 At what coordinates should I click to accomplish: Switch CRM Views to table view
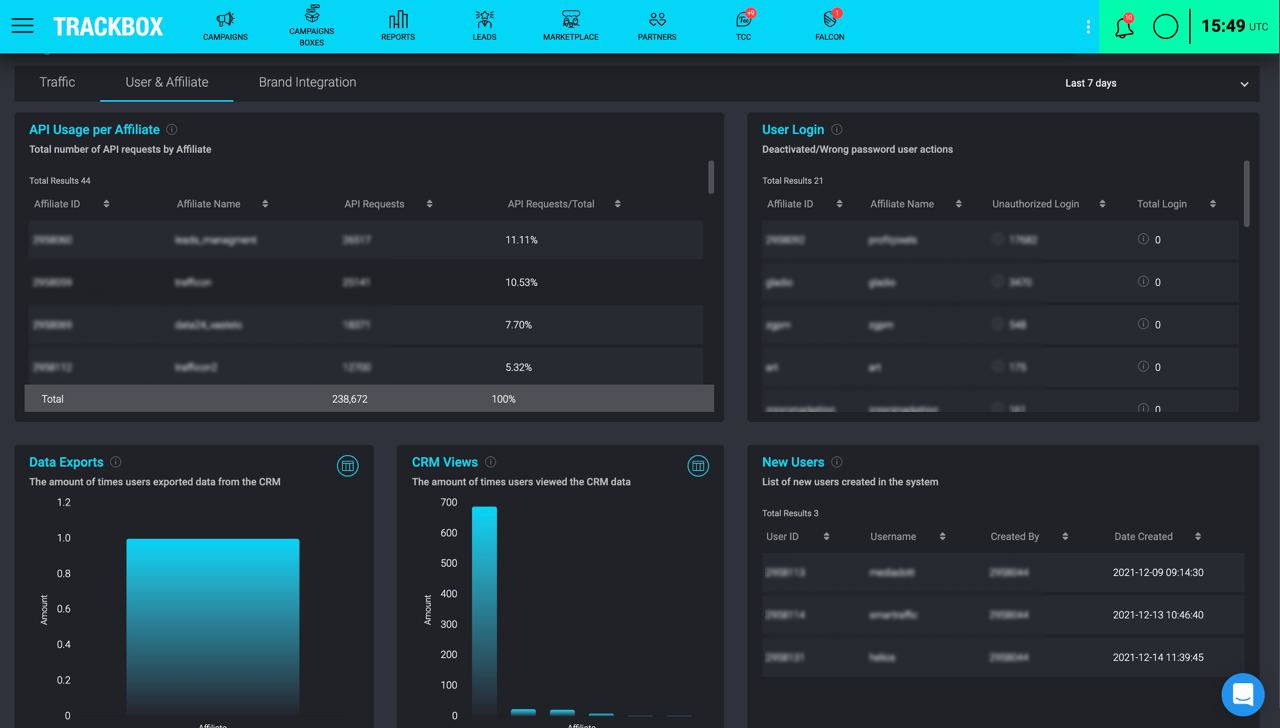(698, 466)
